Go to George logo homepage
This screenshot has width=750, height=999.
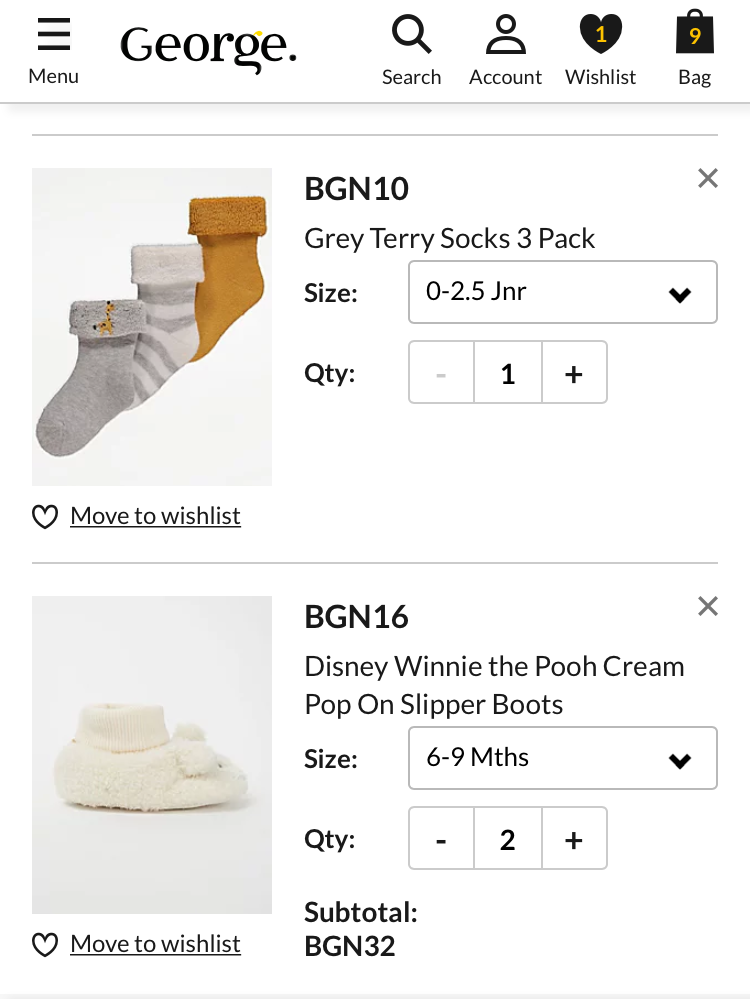[x=208, y=47]
